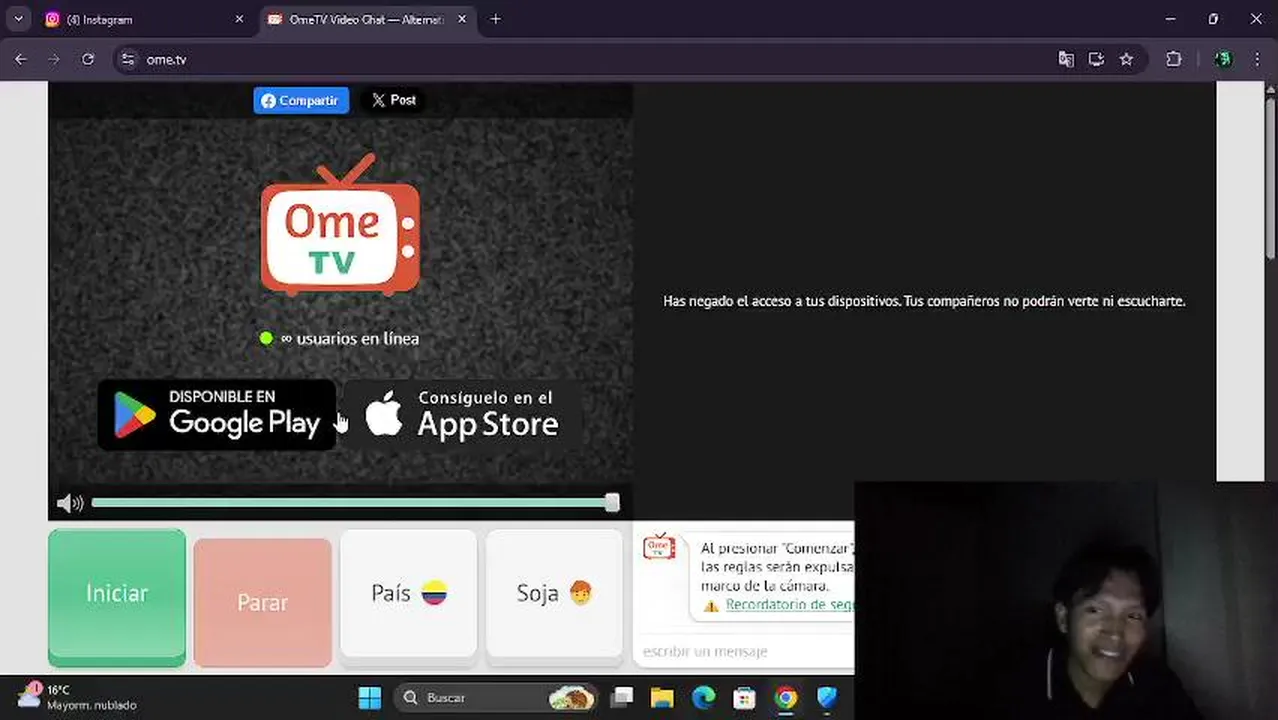Click the green Iniciar button
This screenshot has width=1278, height=720.
[117, 596]
